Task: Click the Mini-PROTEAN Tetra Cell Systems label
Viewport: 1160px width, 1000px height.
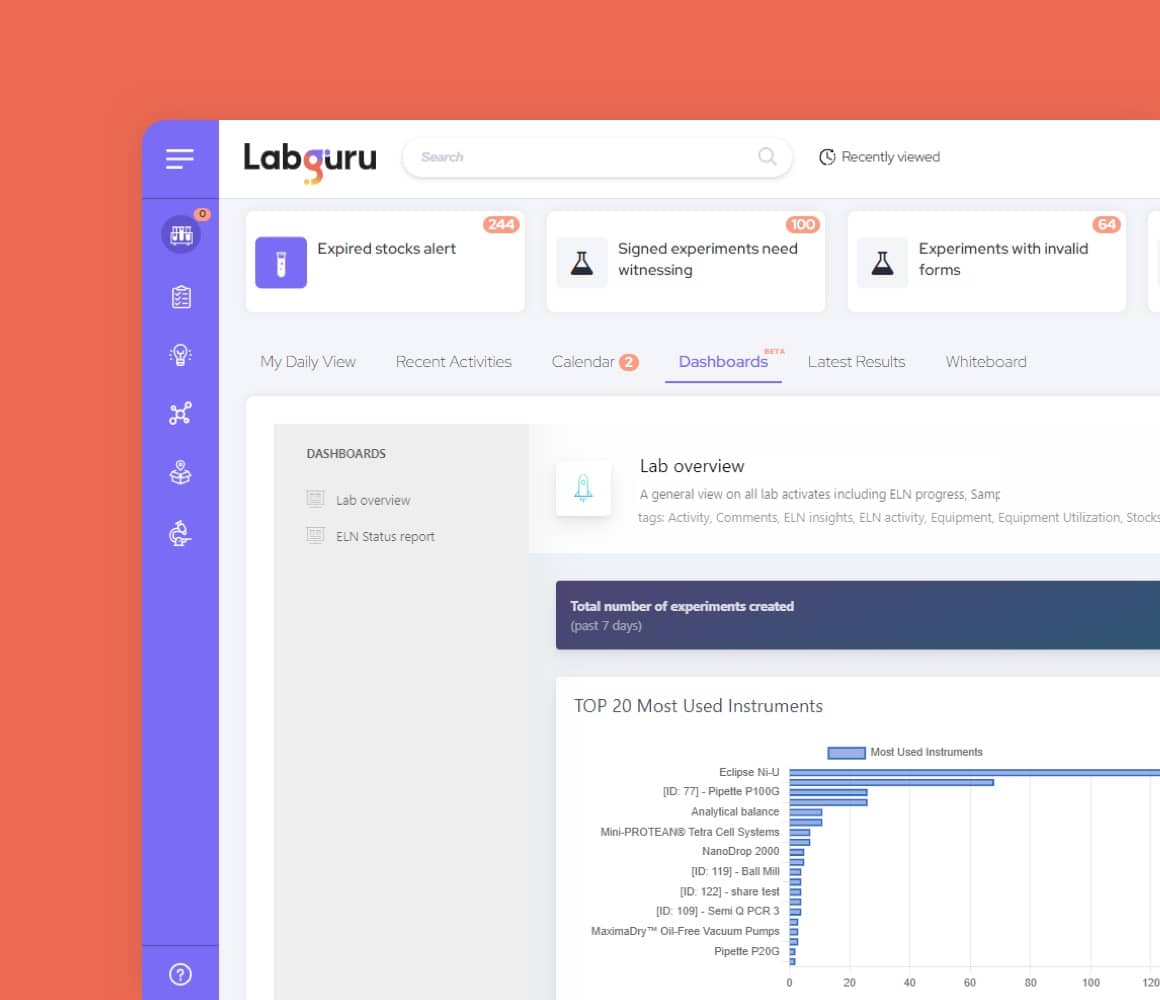Action: [689, 832]
